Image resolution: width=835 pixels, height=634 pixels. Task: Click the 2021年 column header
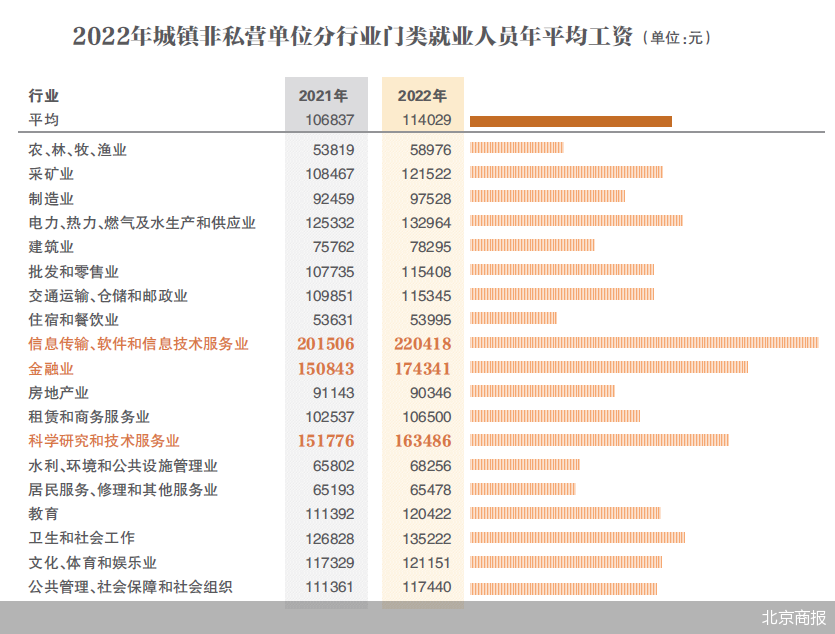click(x=323, y=96)
